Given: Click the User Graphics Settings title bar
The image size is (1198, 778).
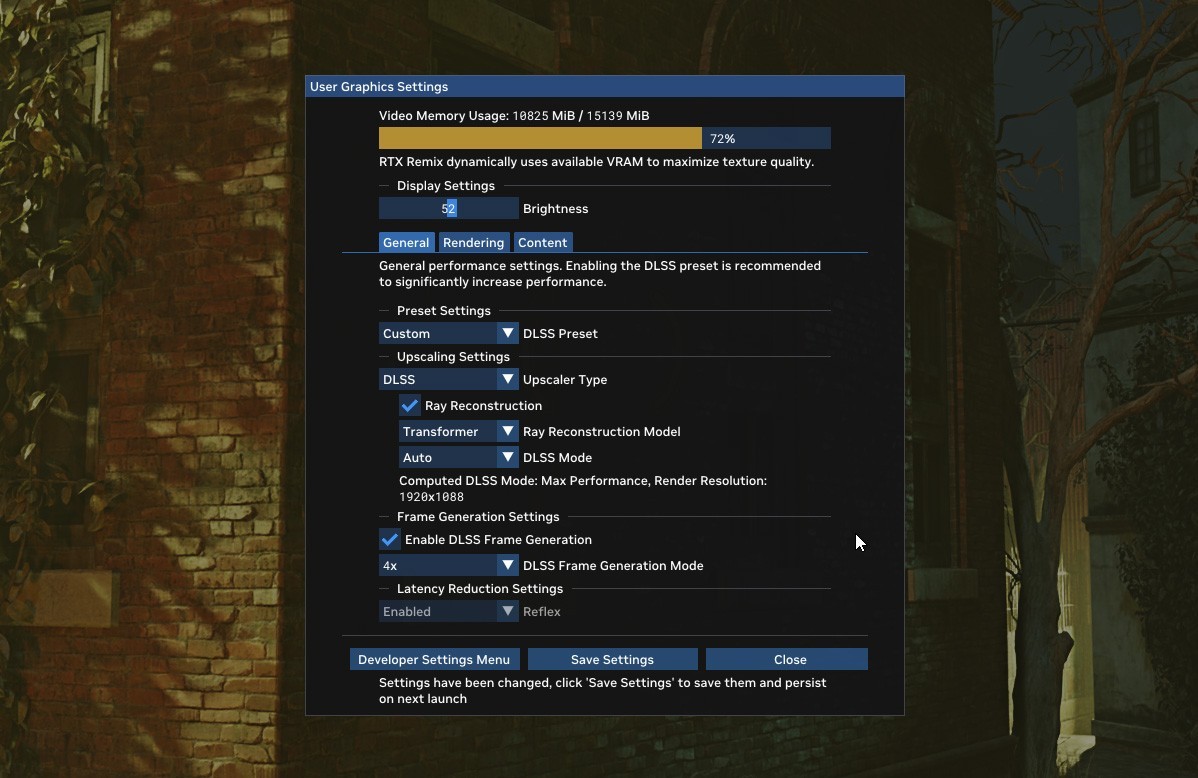Looking at the screenshot, I should click(x=604, y=86).
